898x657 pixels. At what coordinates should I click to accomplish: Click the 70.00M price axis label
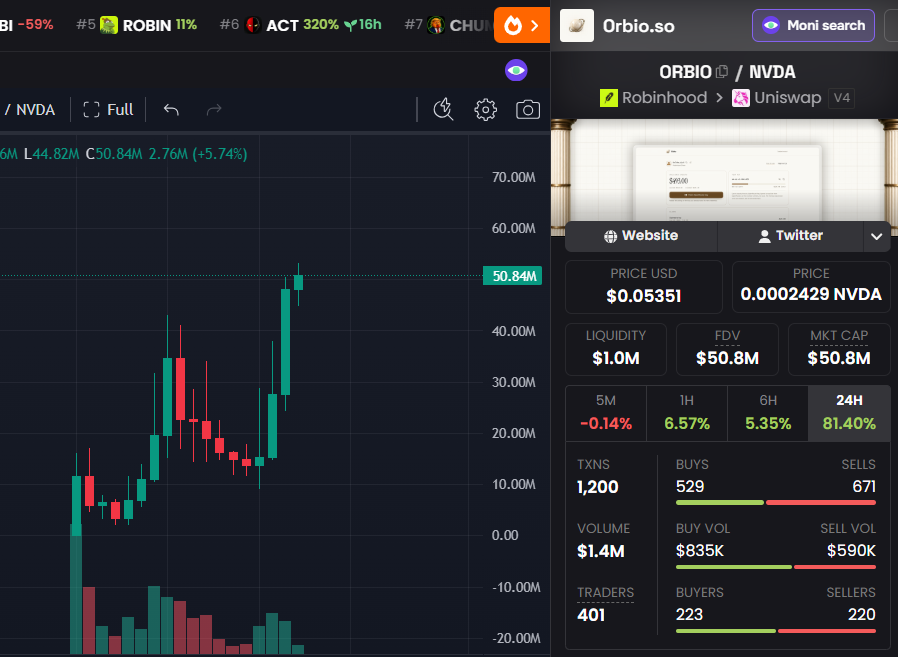[x=514, y=178]
